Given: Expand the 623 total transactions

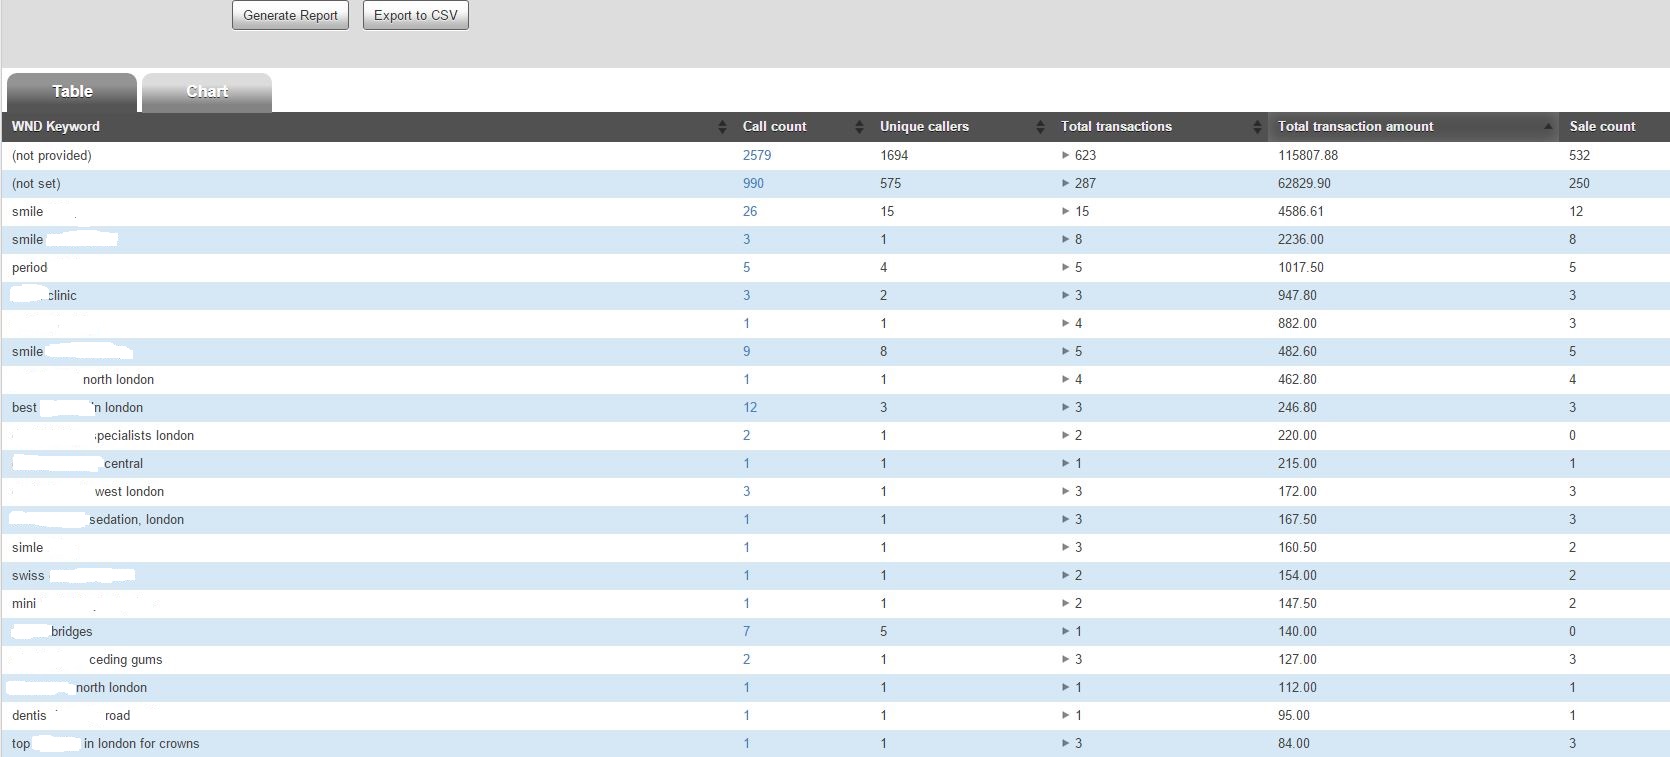Looking at the screenshot, I should tap(1066, 155).
